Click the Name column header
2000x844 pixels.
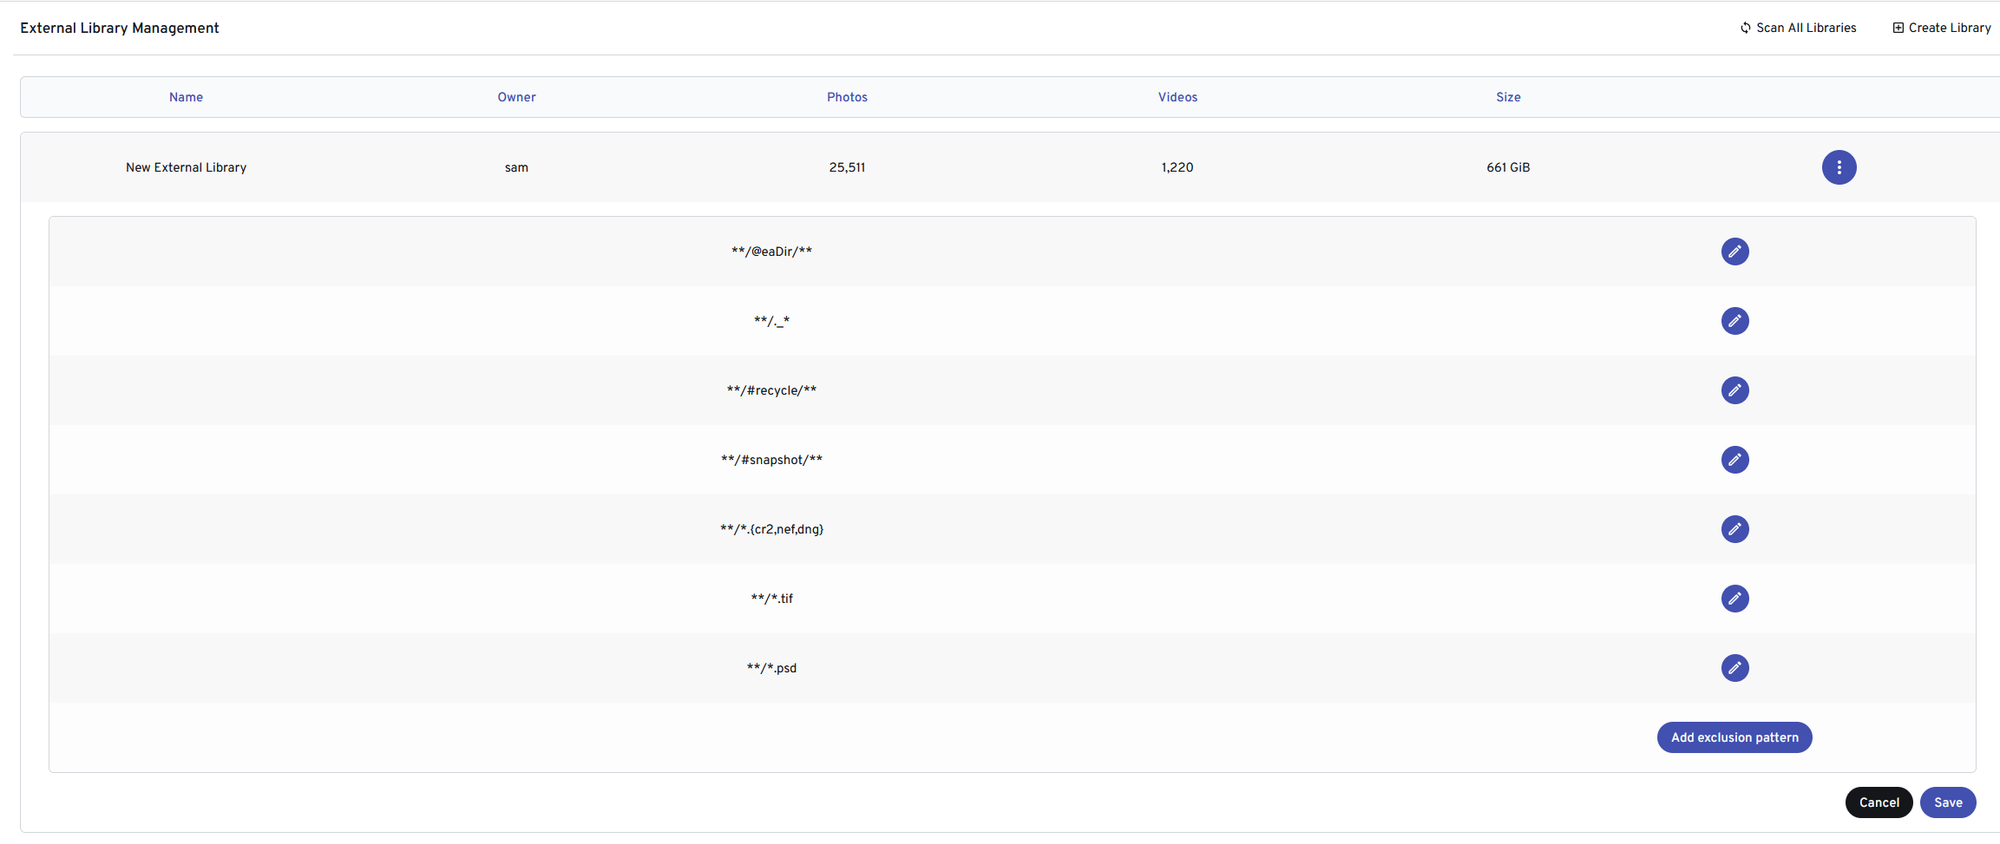point(186,97)
